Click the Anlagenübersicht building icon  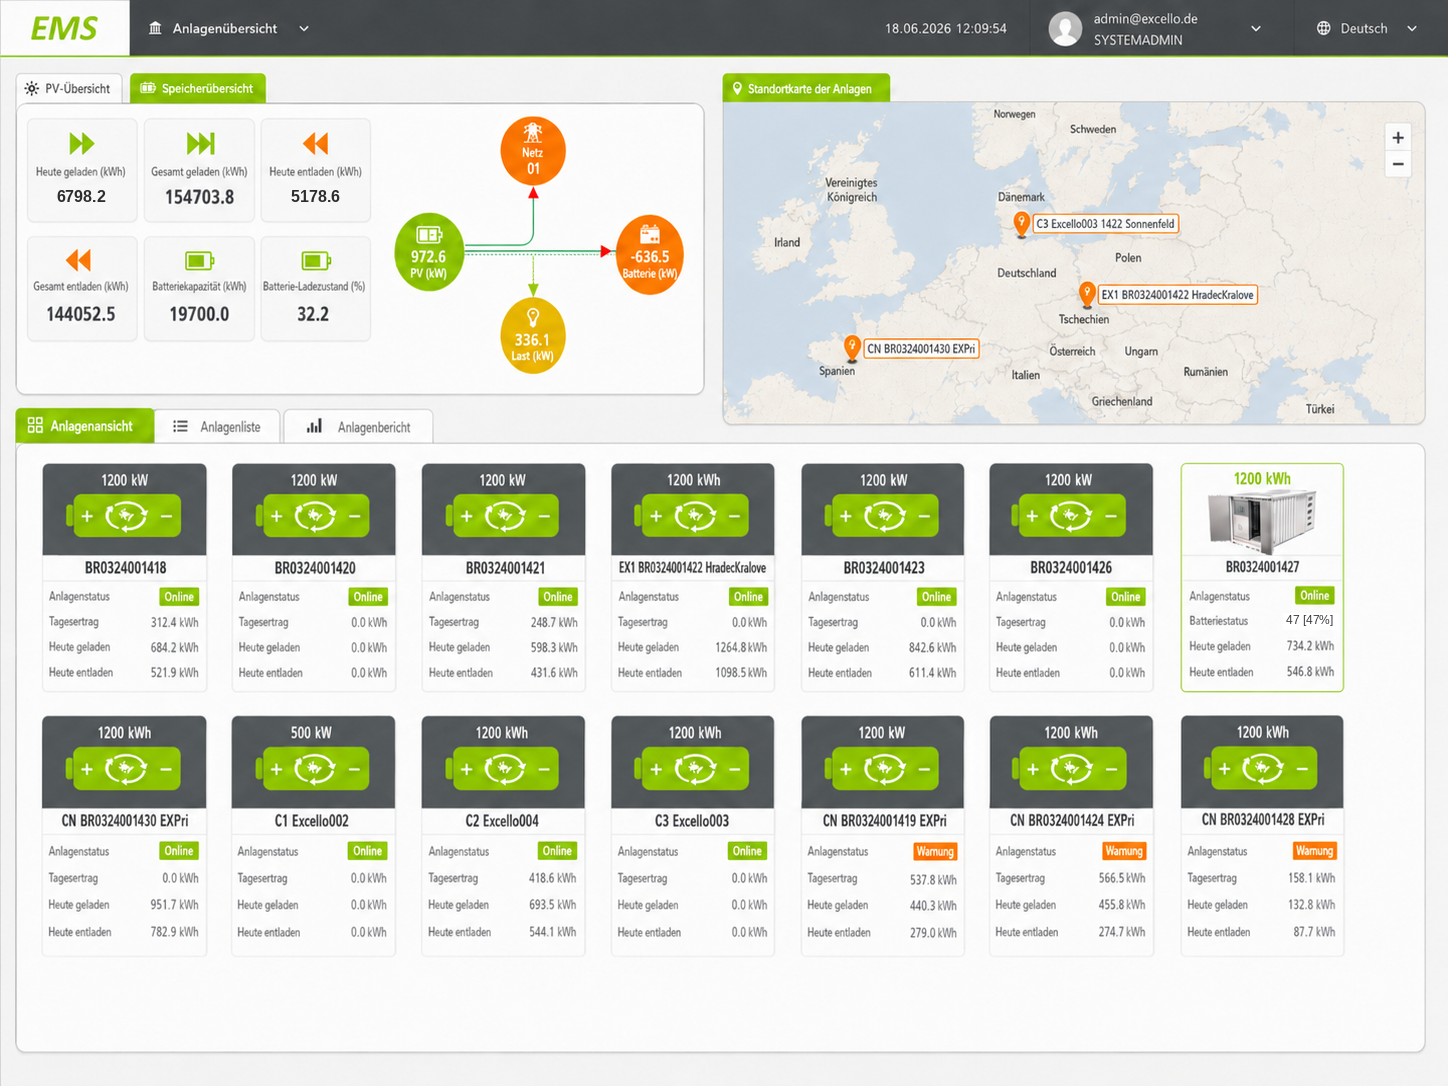point(155,28)
